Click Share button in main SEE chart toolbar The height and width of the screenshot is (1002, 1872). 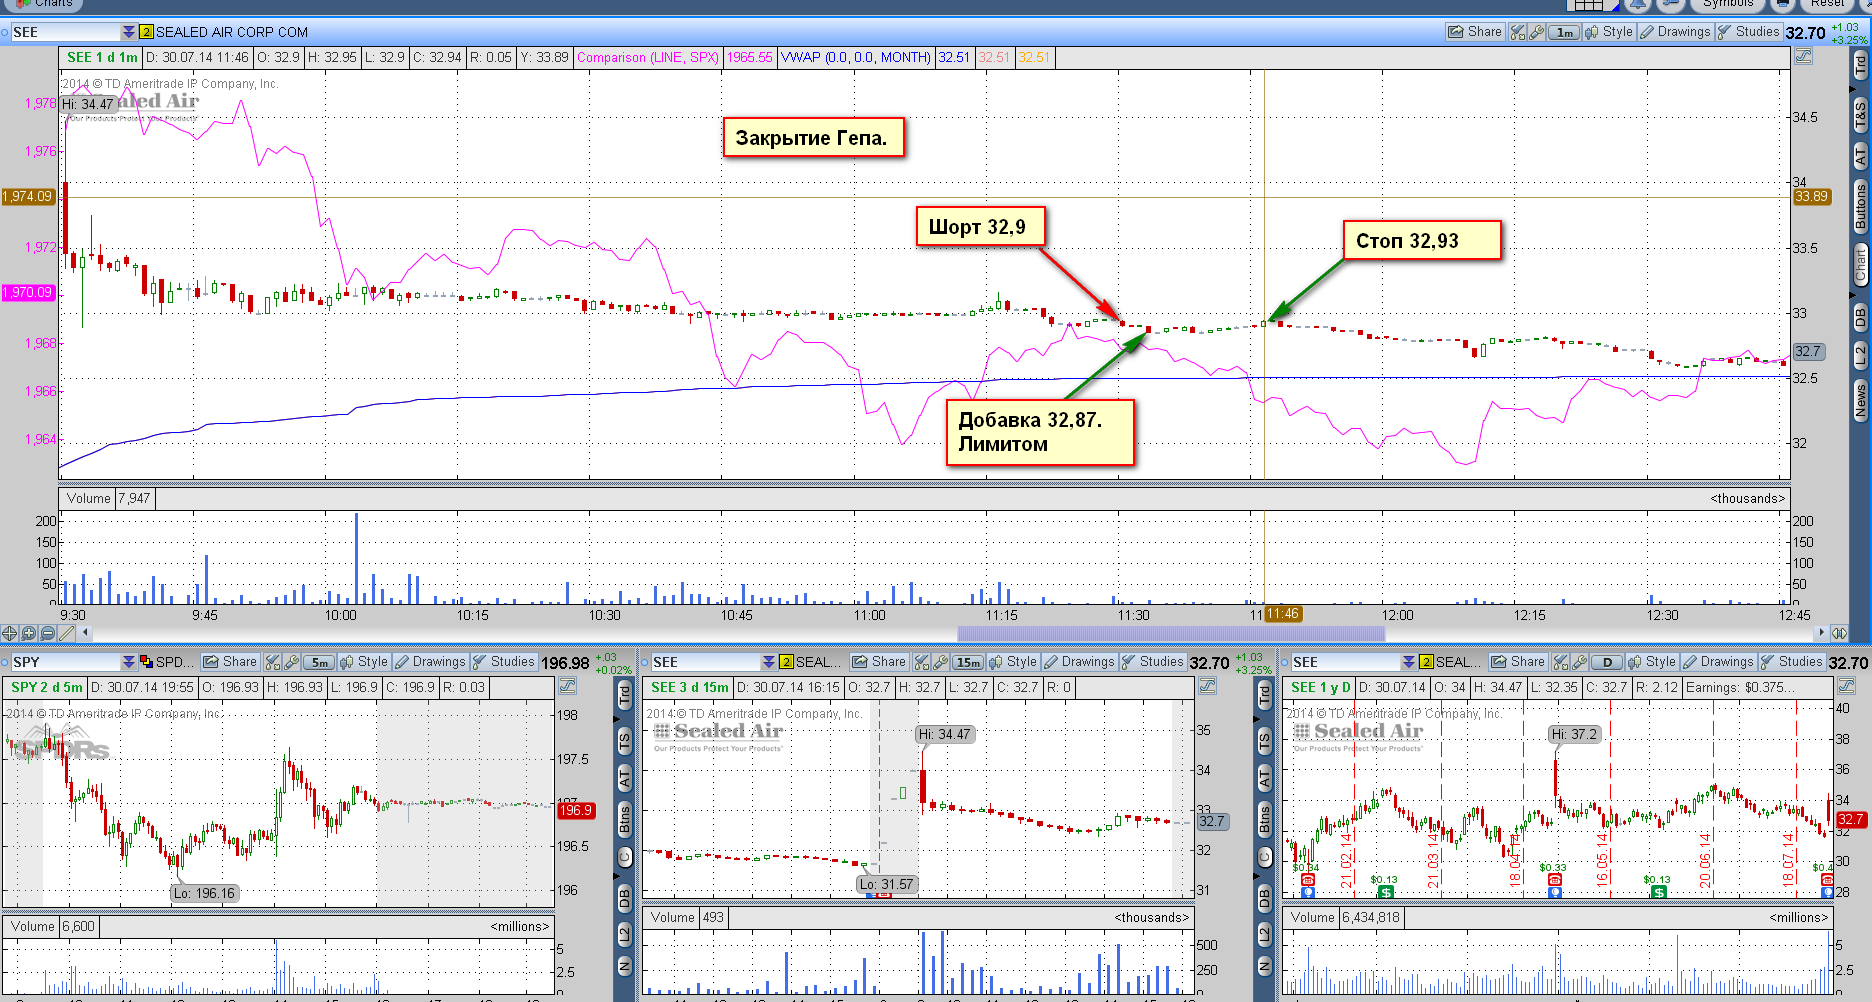click(1475, 32)
